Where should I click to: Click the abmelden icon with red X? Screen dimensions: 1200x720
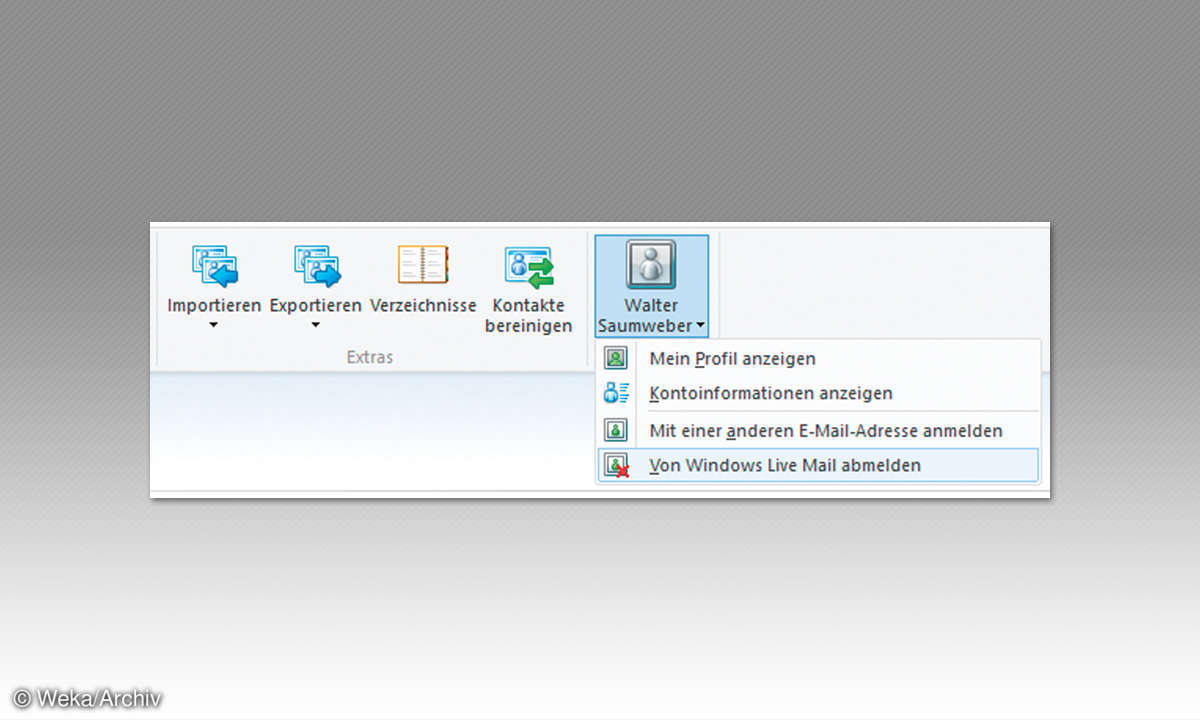[x=617, y=465]
